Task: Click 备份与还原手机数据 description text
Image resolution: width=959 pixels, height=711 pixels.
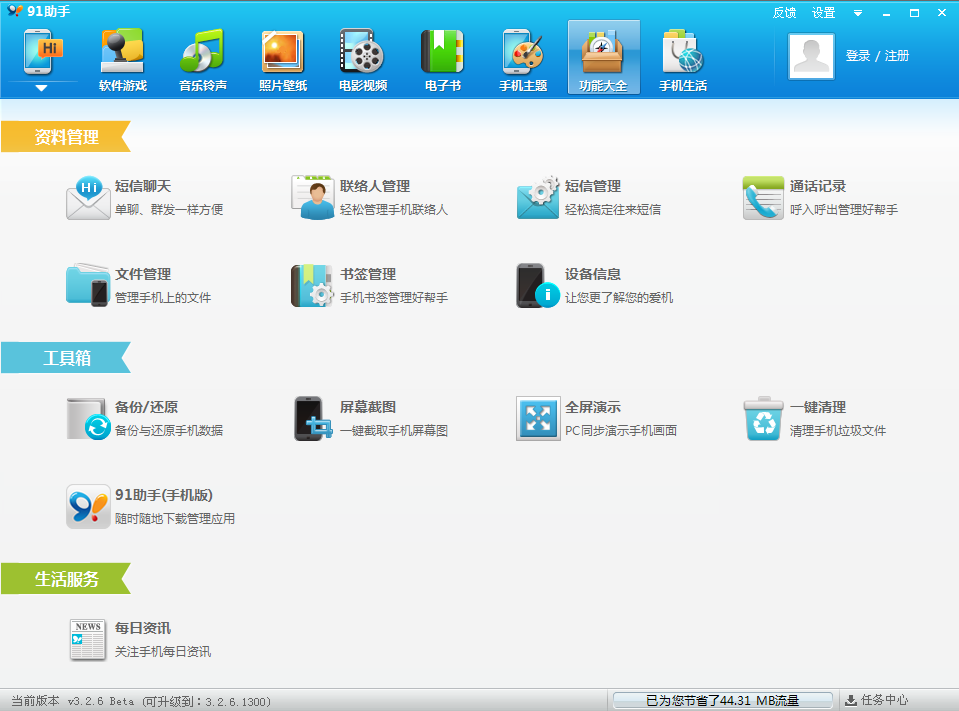Action: [169, 431]
